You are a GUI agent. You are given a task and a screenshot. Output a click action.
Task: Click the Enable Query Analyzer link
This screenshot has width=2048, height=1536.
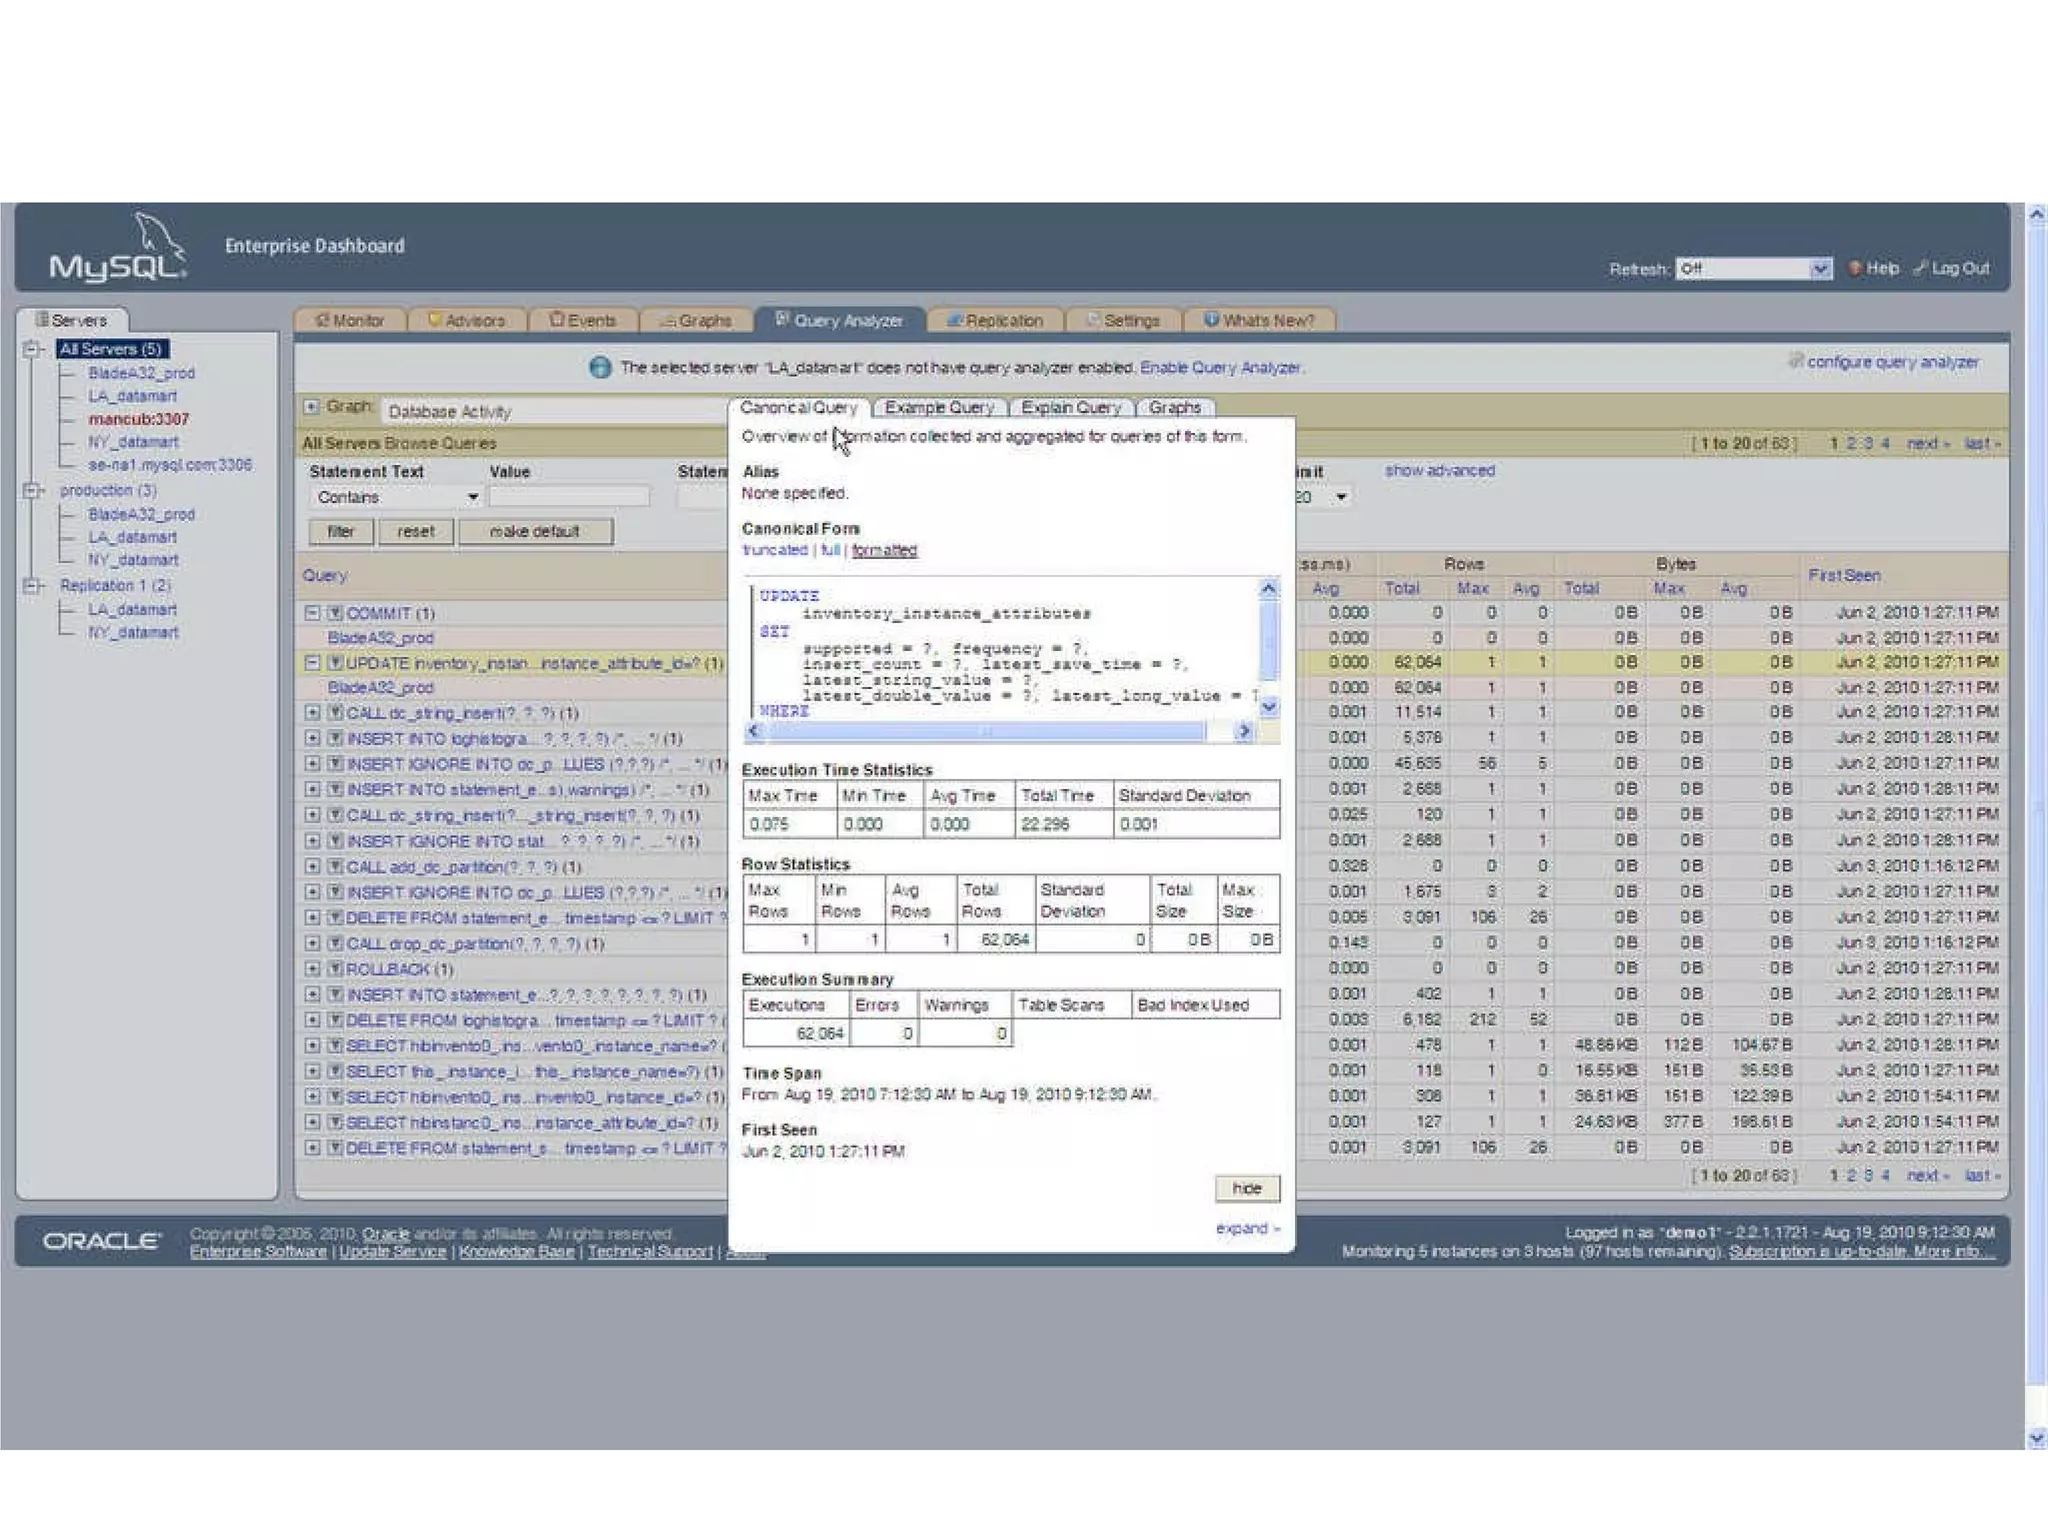pyautogui.click(x=1220, y=368)
